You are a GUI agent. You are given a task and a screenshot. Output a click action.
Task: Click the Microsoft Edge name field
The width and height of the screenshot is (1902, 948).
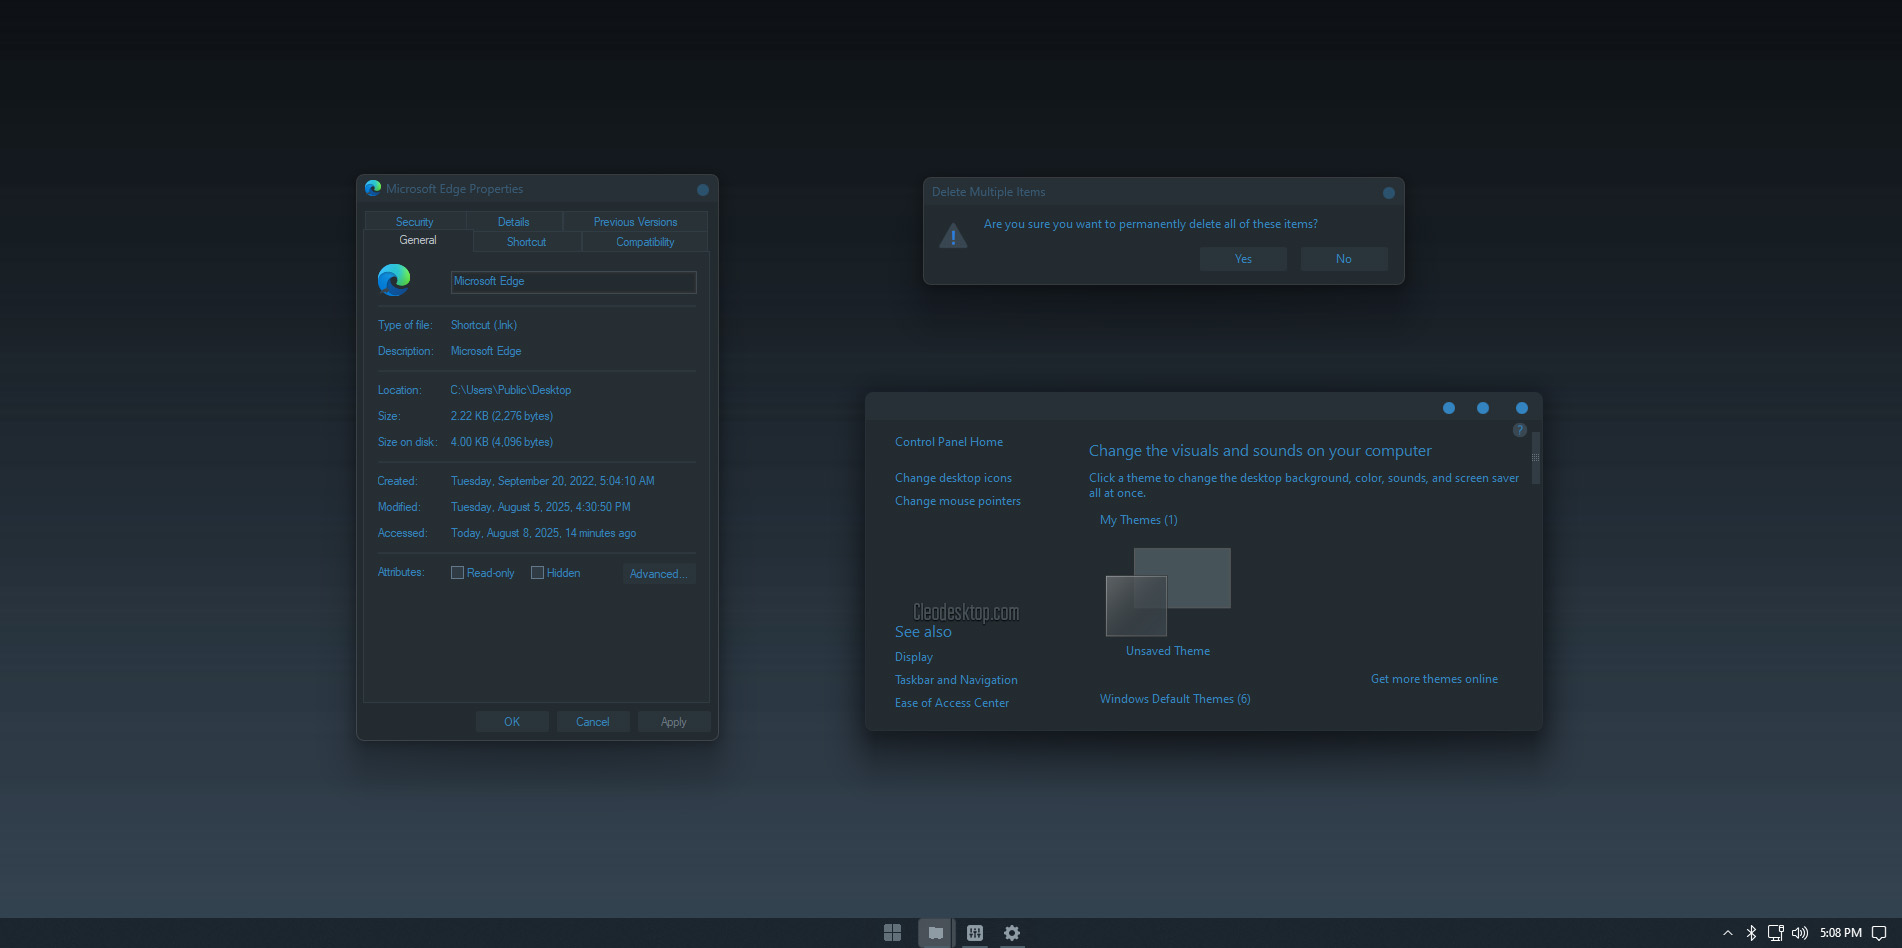[x=573, y=282]
